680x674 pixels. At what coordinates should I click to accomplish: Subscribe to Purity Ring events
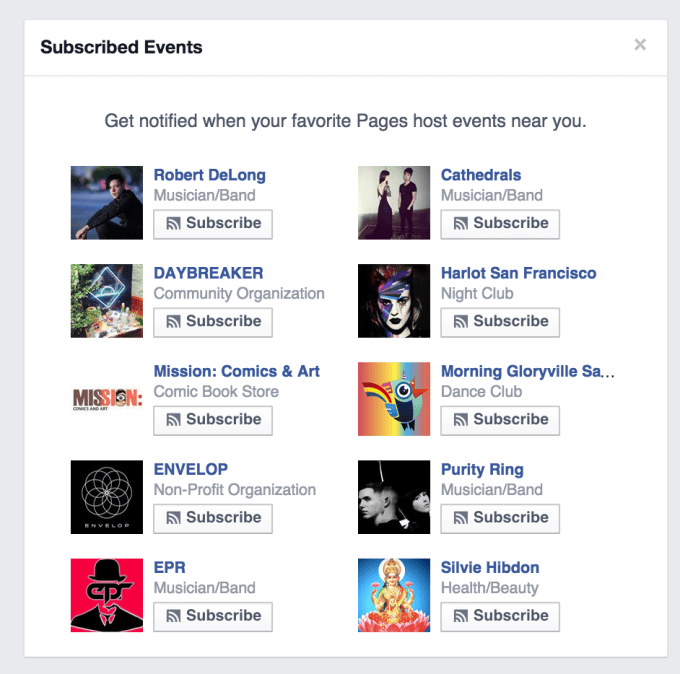(500, 518)
